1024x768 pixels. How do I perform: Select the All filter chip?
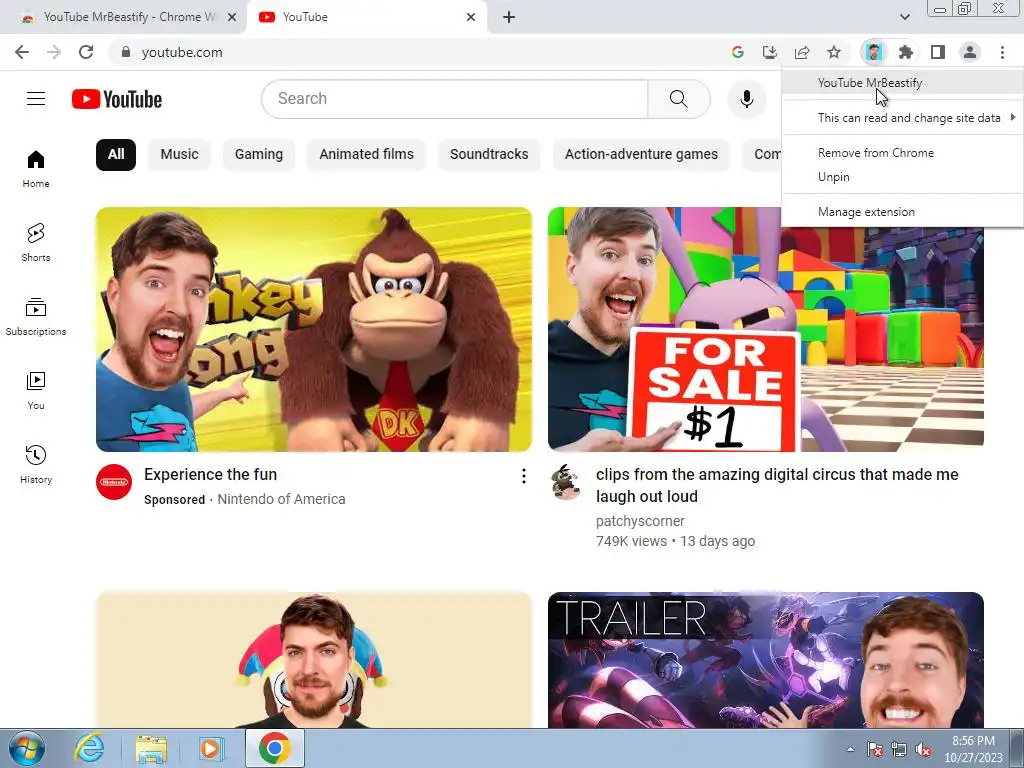116,155
